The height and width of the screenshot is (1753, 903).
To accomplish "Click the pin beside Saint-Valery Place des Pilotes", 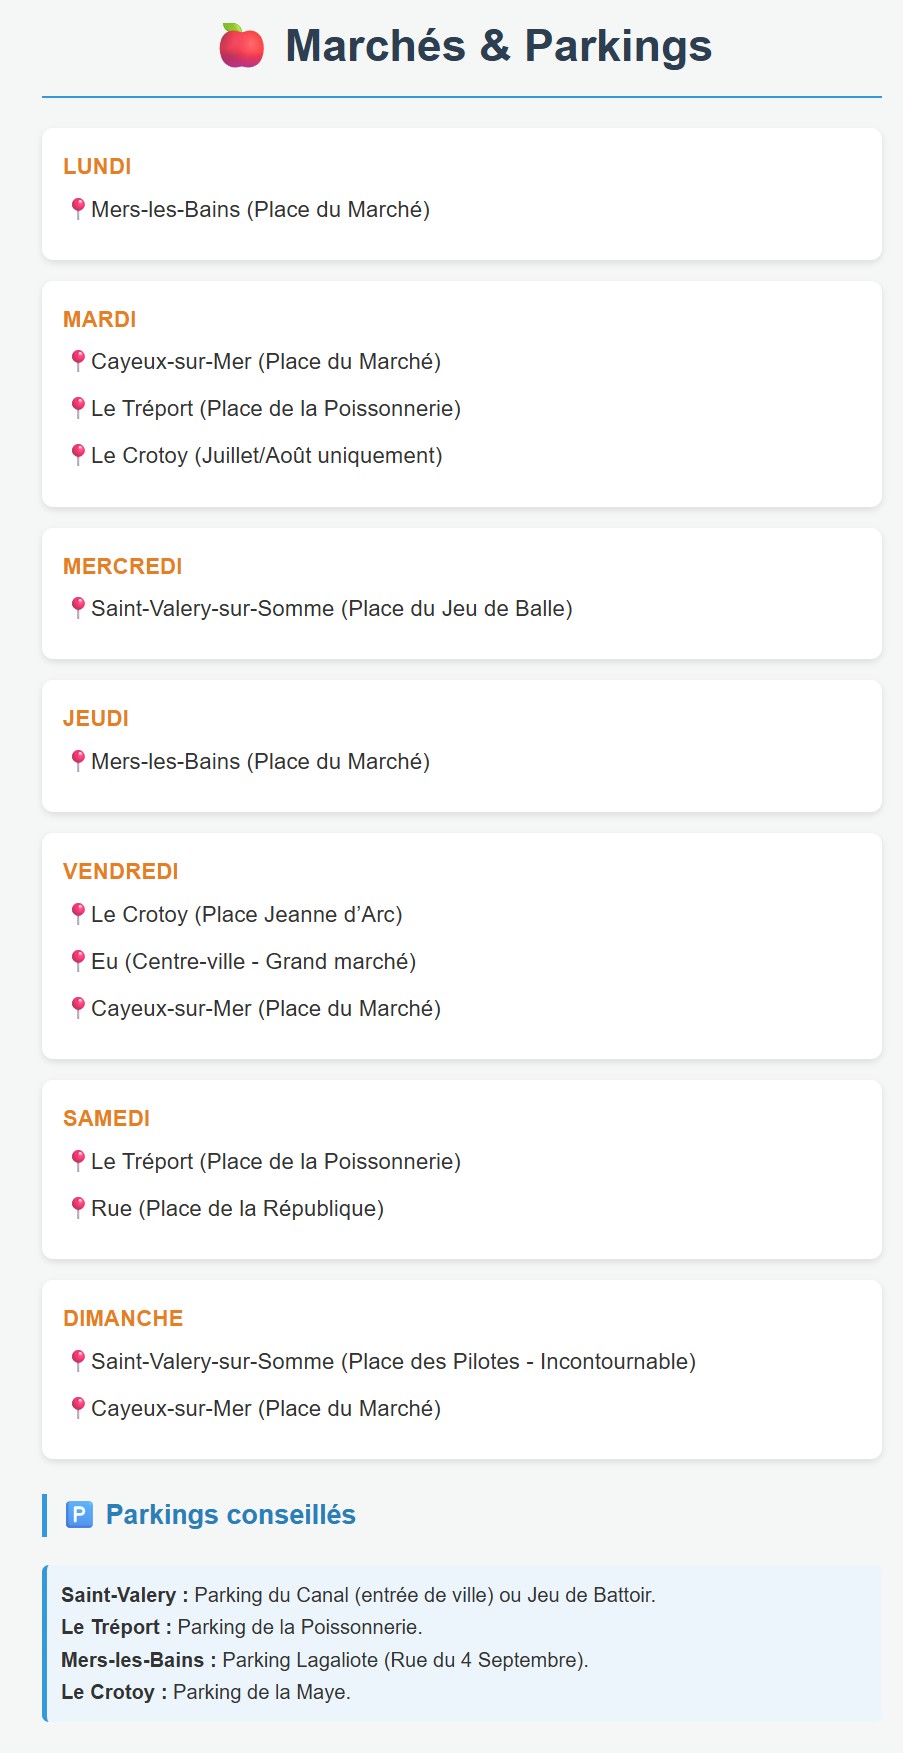I will click(78, 1361).
